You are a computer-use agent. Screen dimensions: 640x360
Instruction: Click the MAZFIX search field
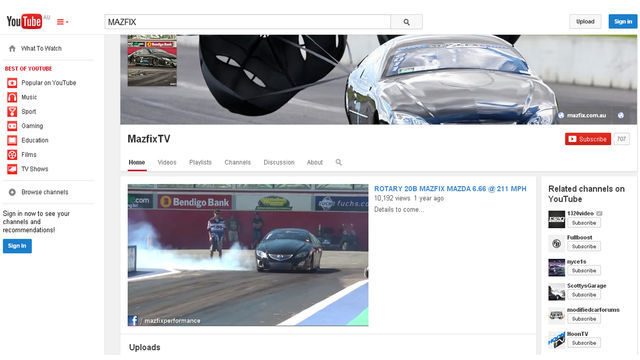click(247, 22)
